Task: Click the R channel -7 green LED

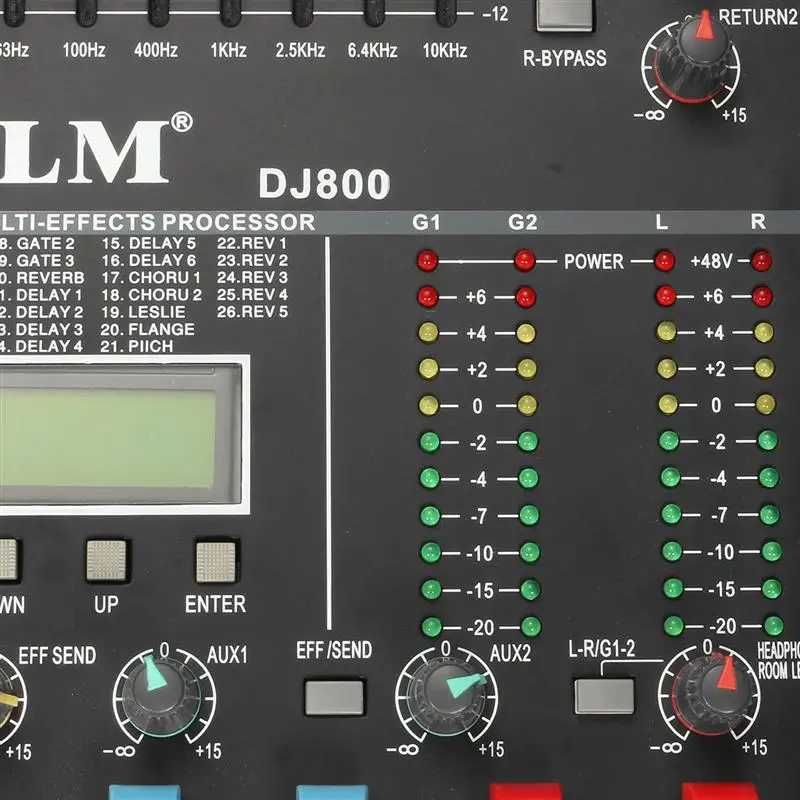Action: [x=769, y=515]
